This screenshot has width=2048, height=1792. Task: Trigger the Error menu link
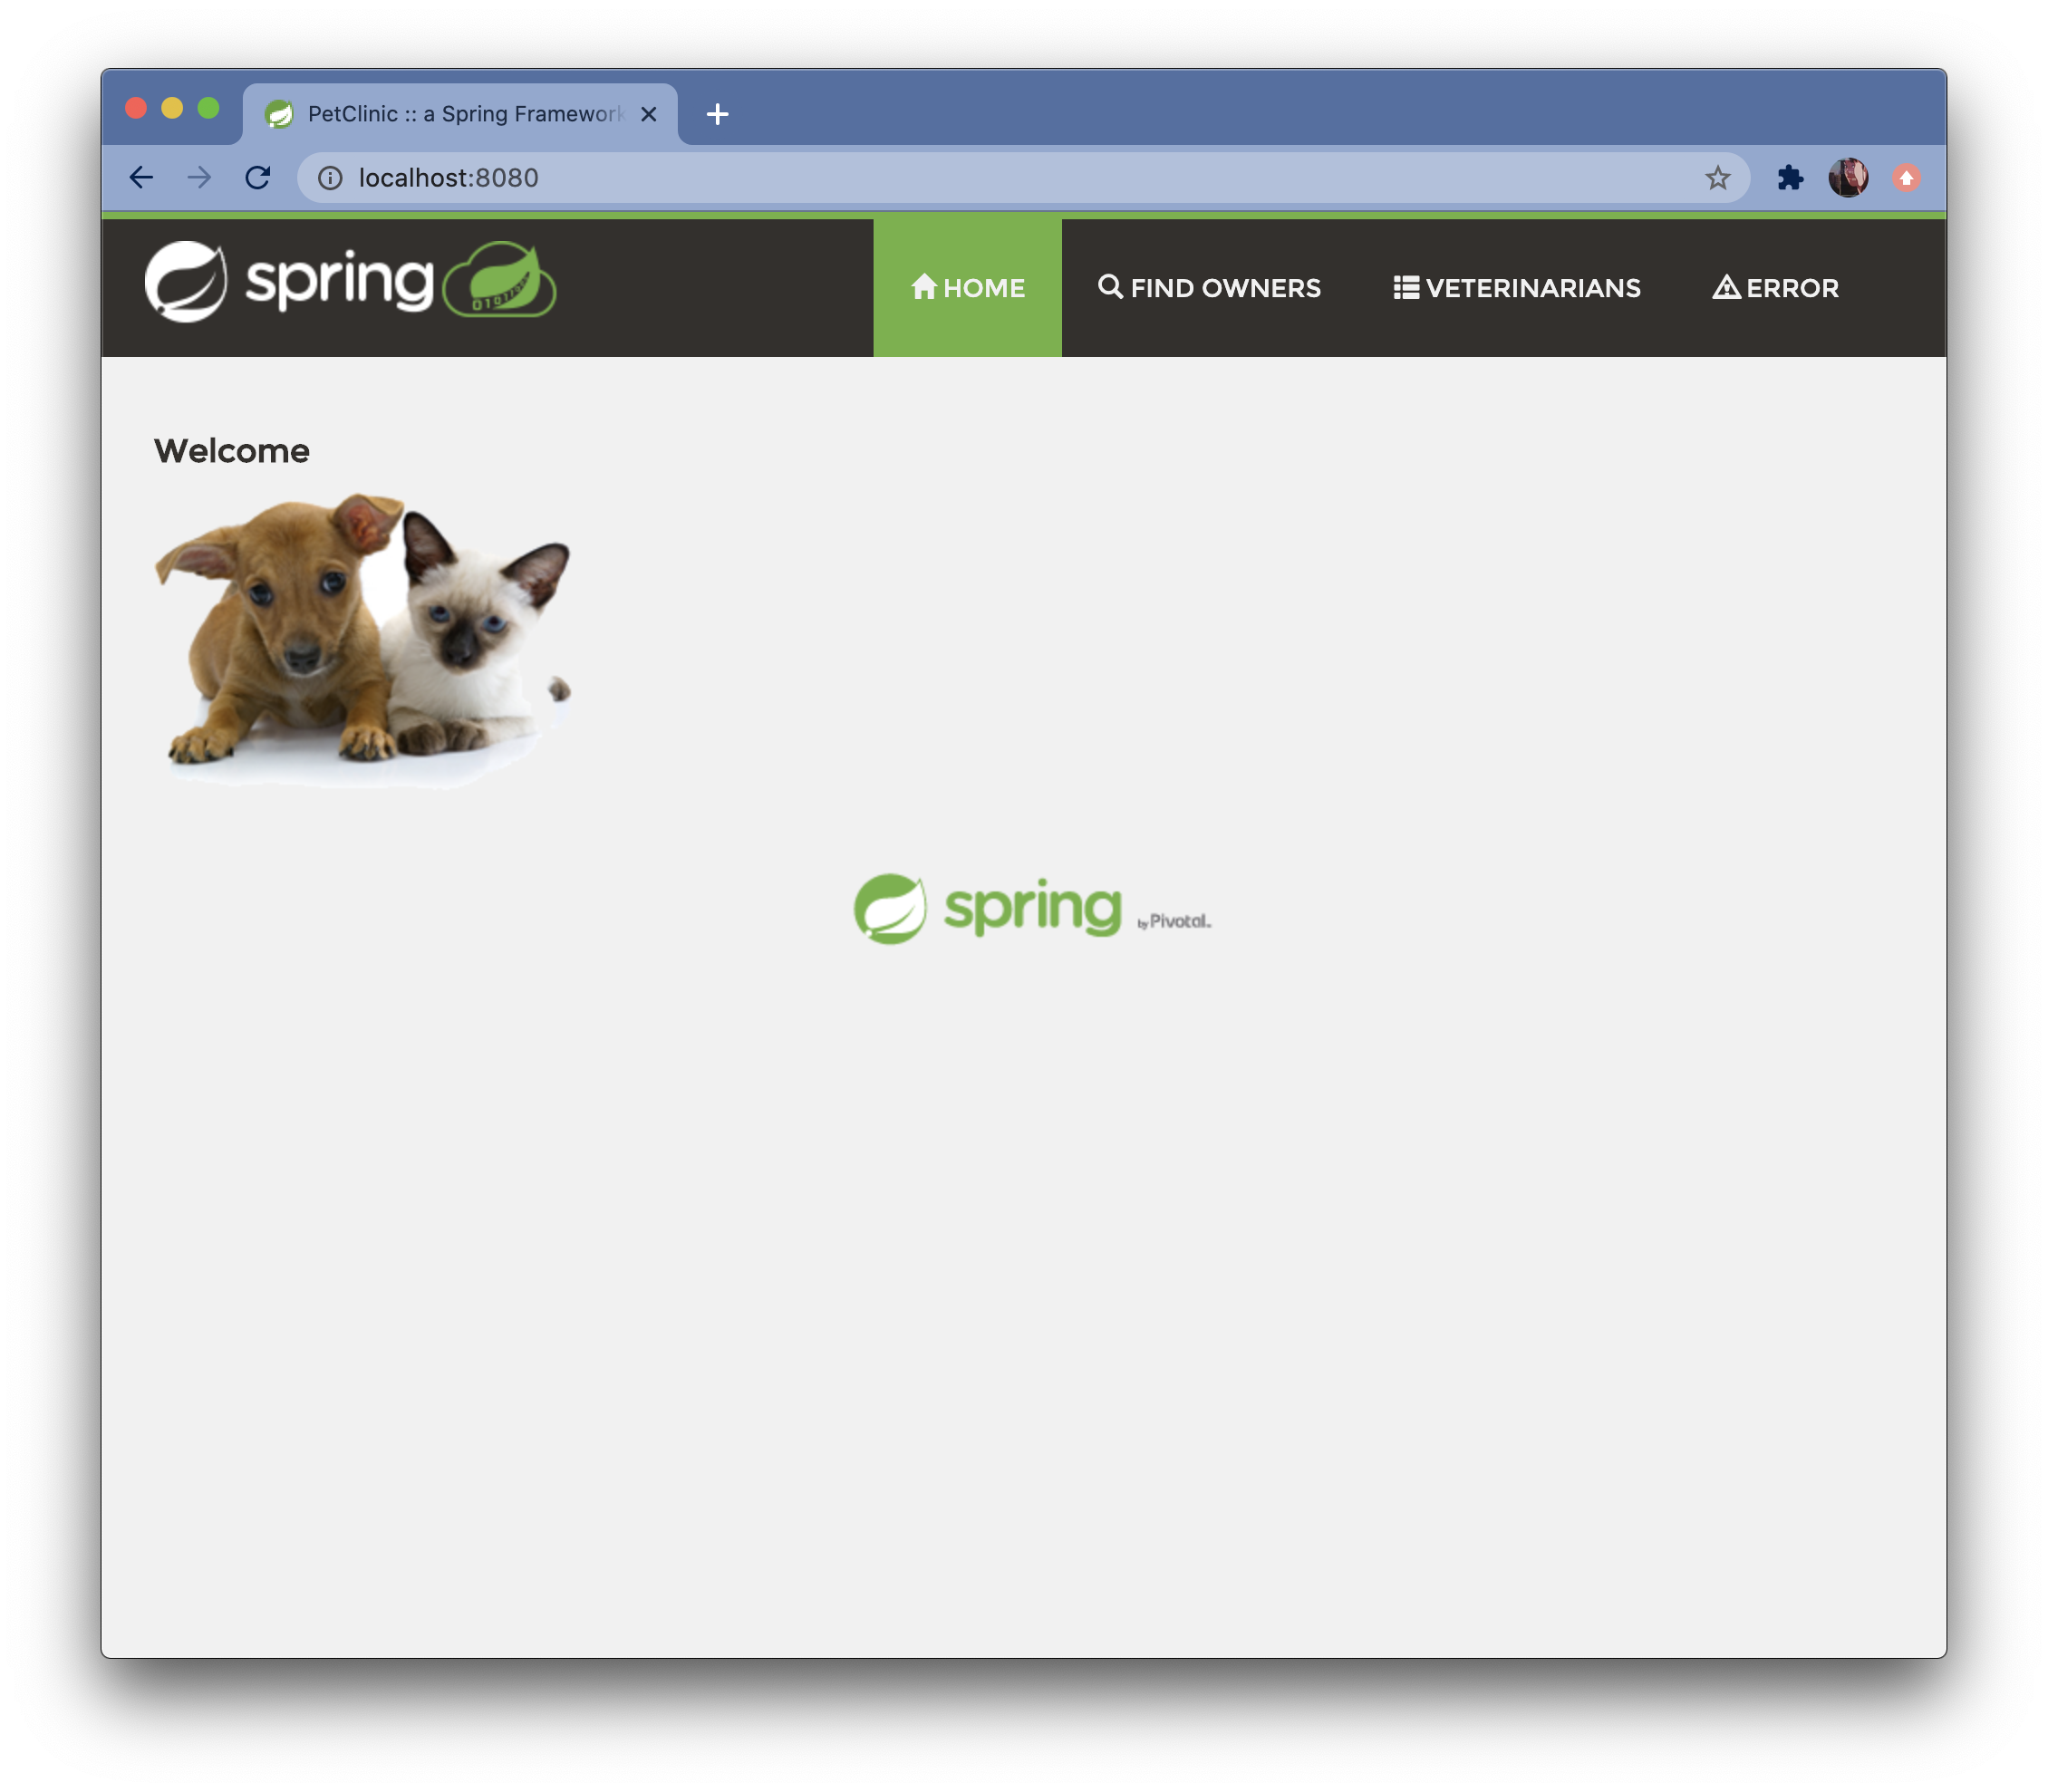pyautogui.click(x=1775, y=288)
